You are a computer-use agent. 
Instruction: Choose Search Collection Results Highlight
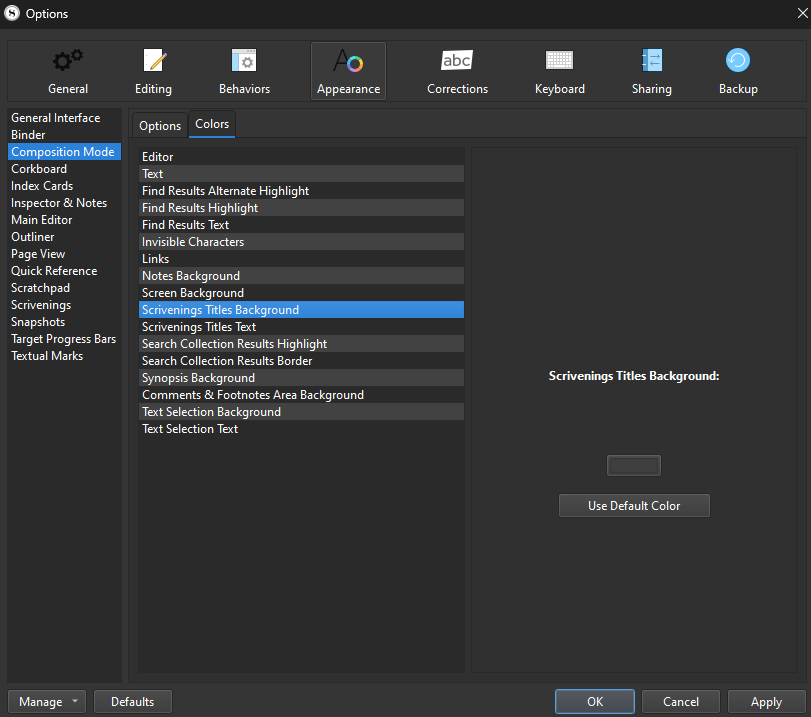[302, 344]
